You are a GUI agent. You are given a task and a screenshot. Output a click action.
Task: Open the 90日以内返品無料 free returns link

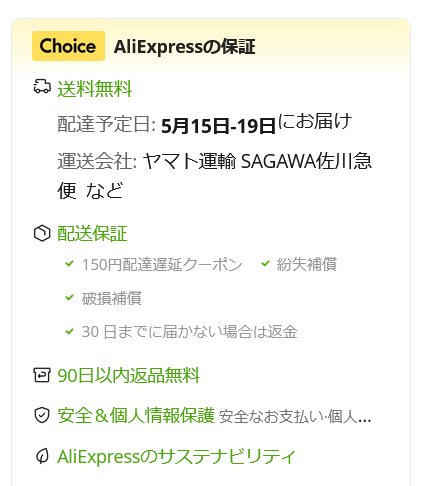[x=129, y=376]
